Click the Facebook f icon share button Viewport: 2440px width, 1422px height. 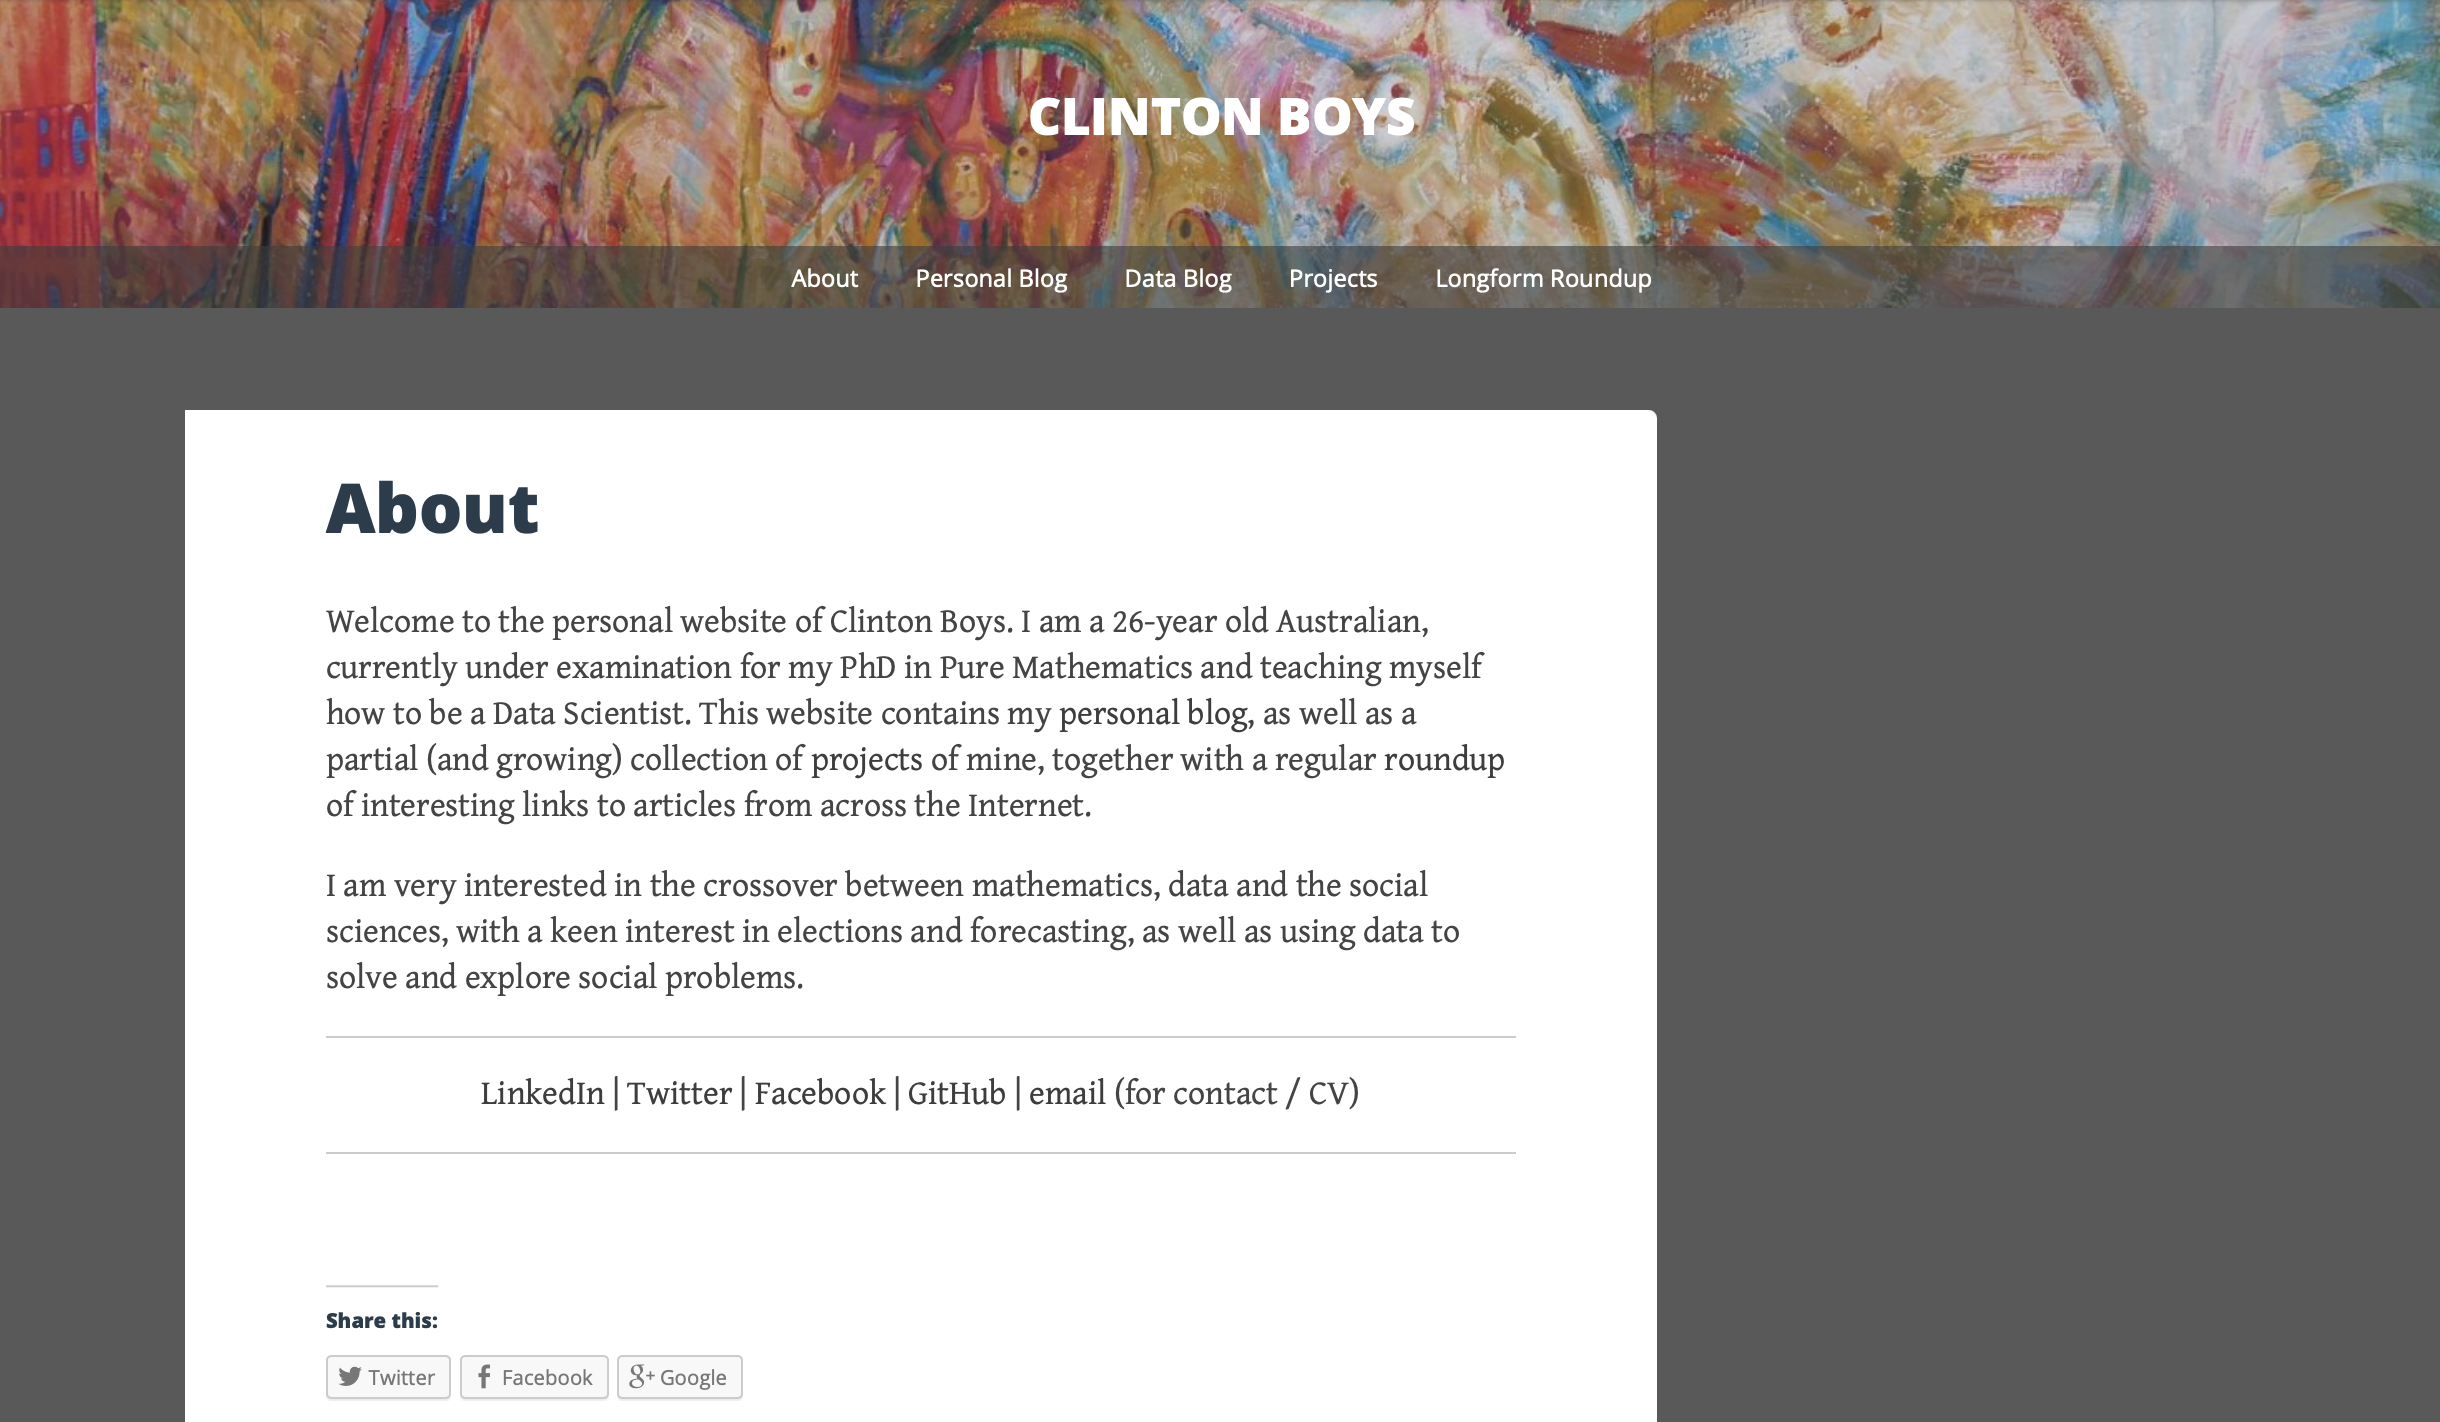pyautogui.click(x=484, y=1377)
